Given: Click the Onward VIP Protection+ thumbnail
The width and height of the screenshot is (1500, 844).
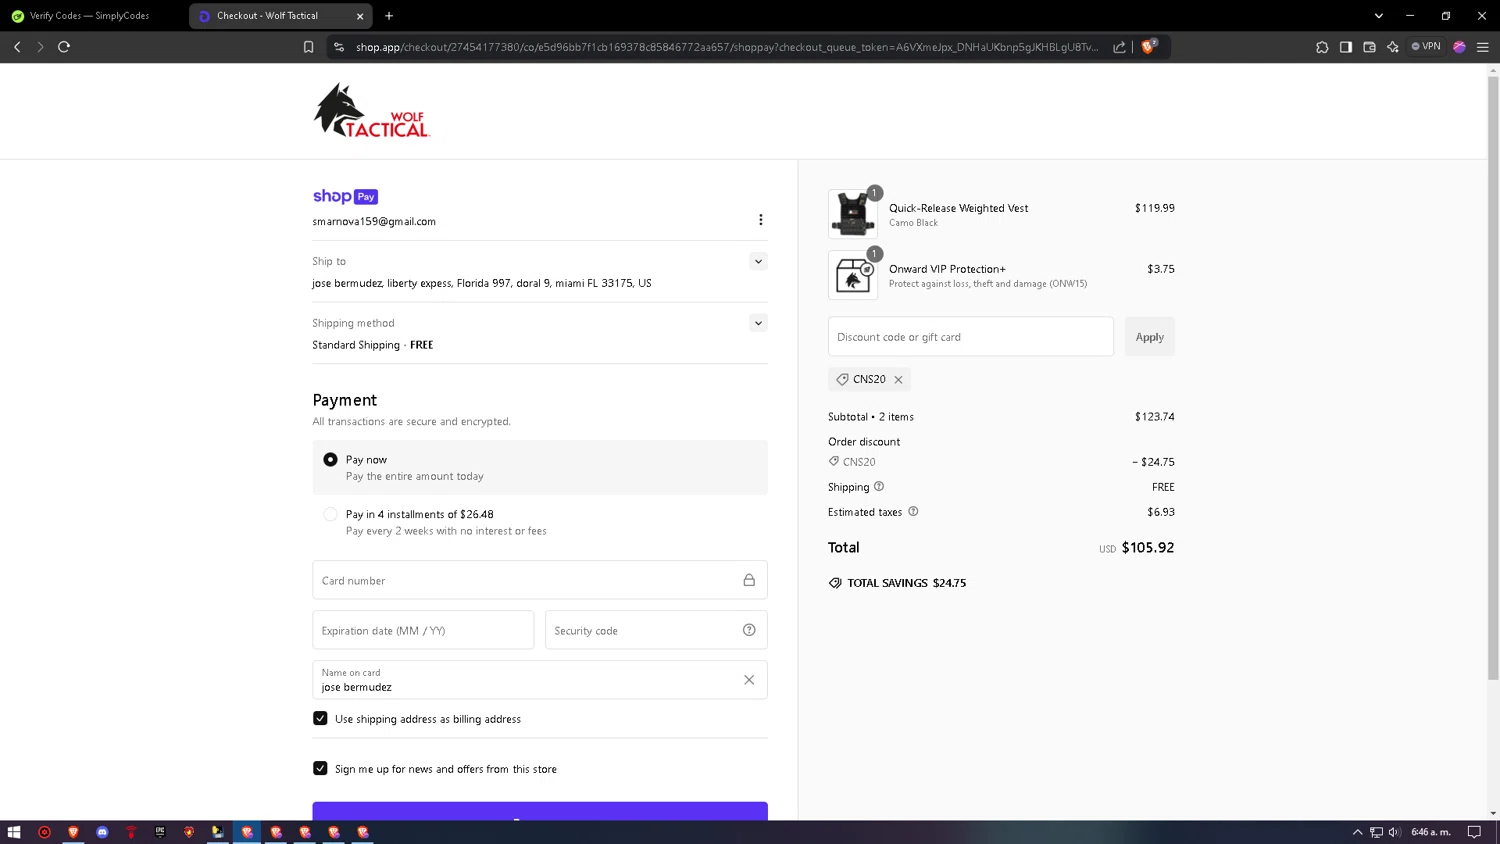Looking at the screenshot, I should [853, 275].
